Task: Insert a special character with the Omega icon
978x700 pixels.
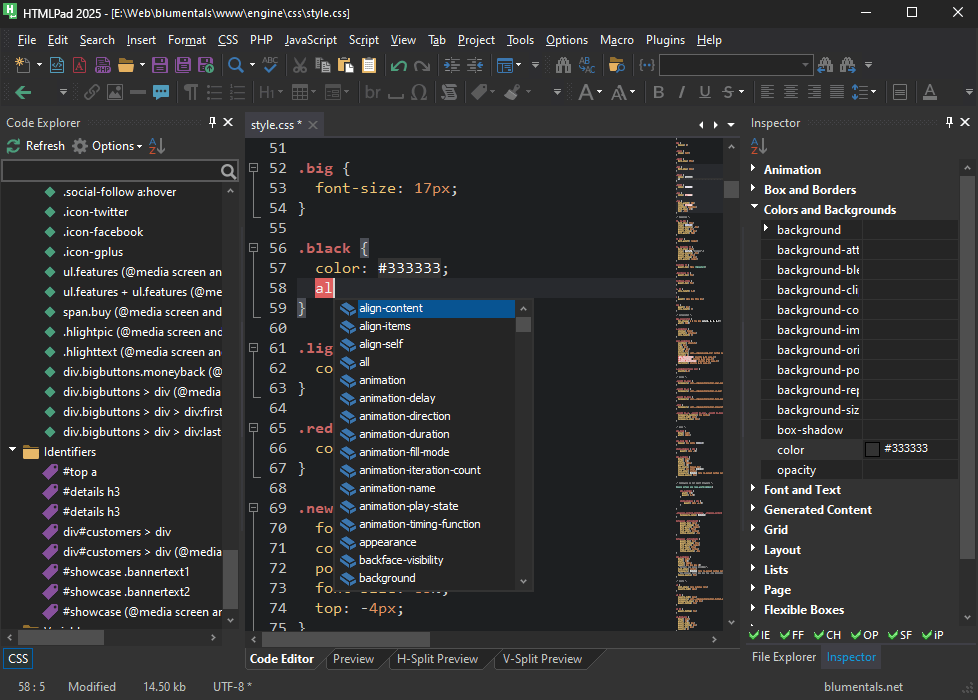Action: pos(419,90)
